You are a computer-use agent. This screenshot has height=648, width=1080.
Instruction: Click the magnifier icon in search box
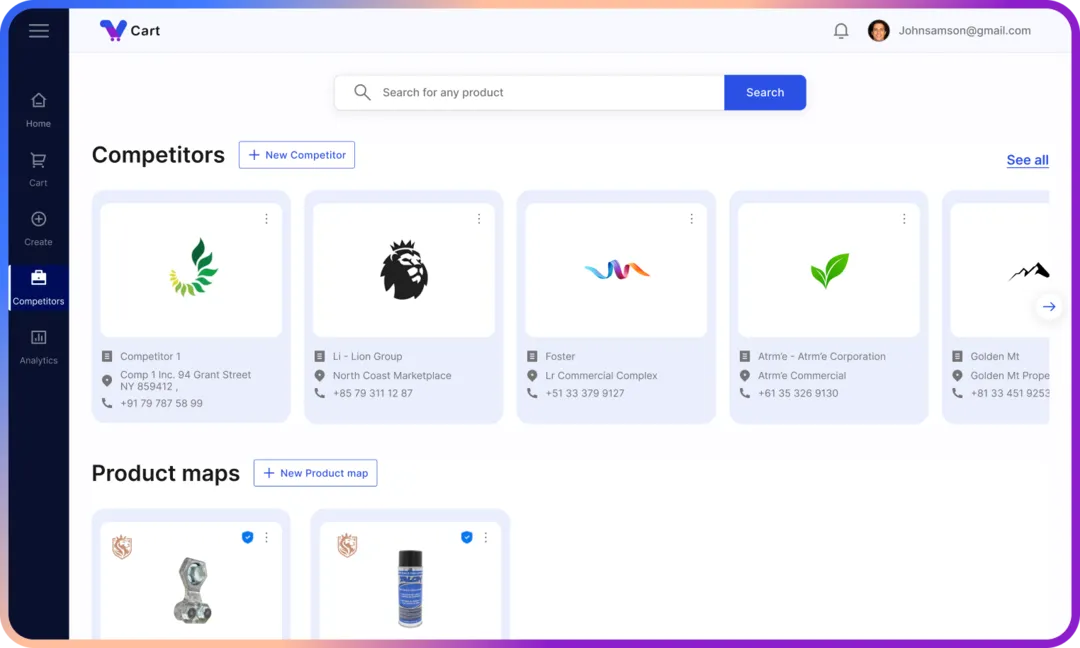click(x=362, y=92)
